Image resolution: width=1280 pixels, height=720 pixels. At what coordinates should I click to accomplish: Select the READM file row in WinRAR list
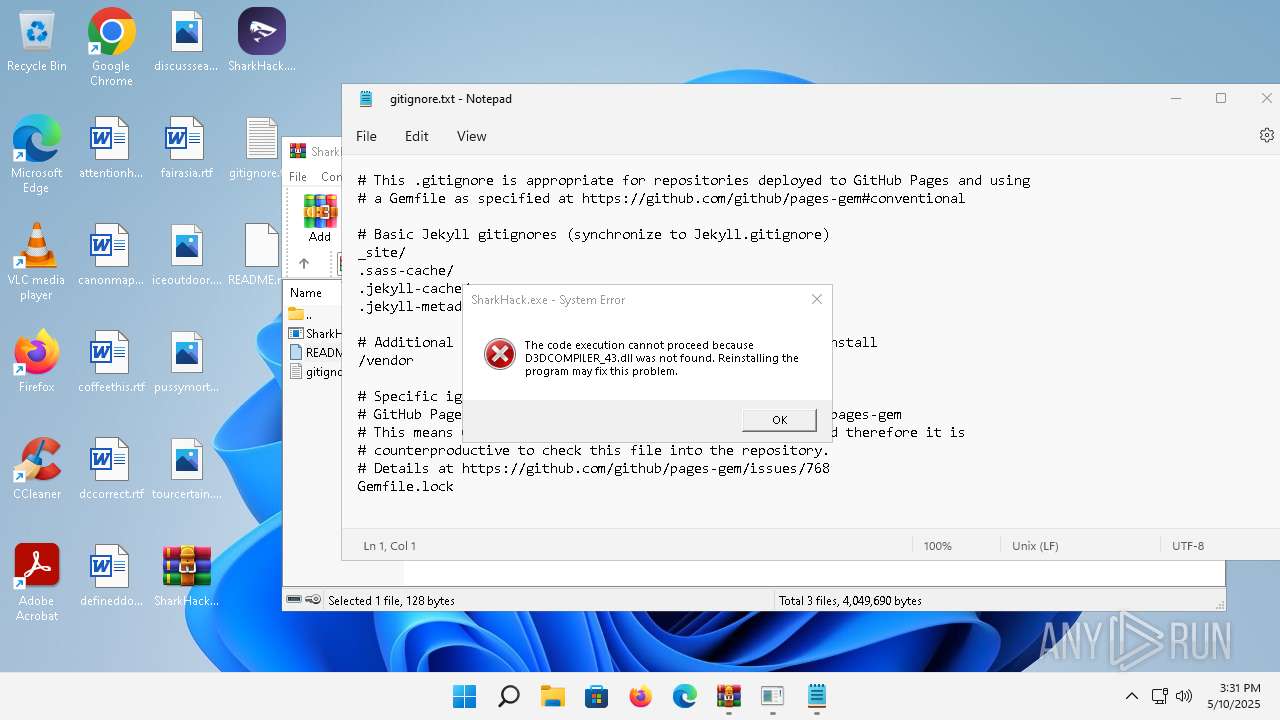point(314,353)
